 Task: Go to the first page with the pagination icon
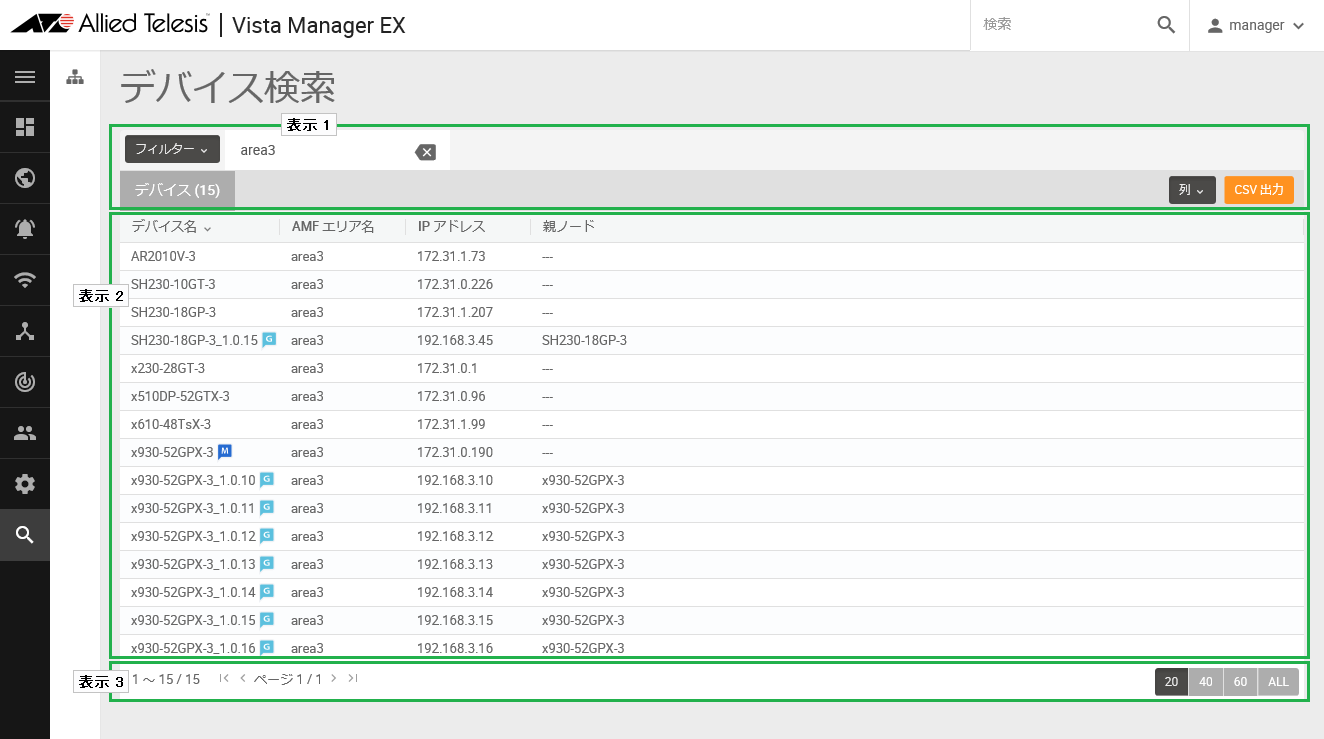coord(224,679)
